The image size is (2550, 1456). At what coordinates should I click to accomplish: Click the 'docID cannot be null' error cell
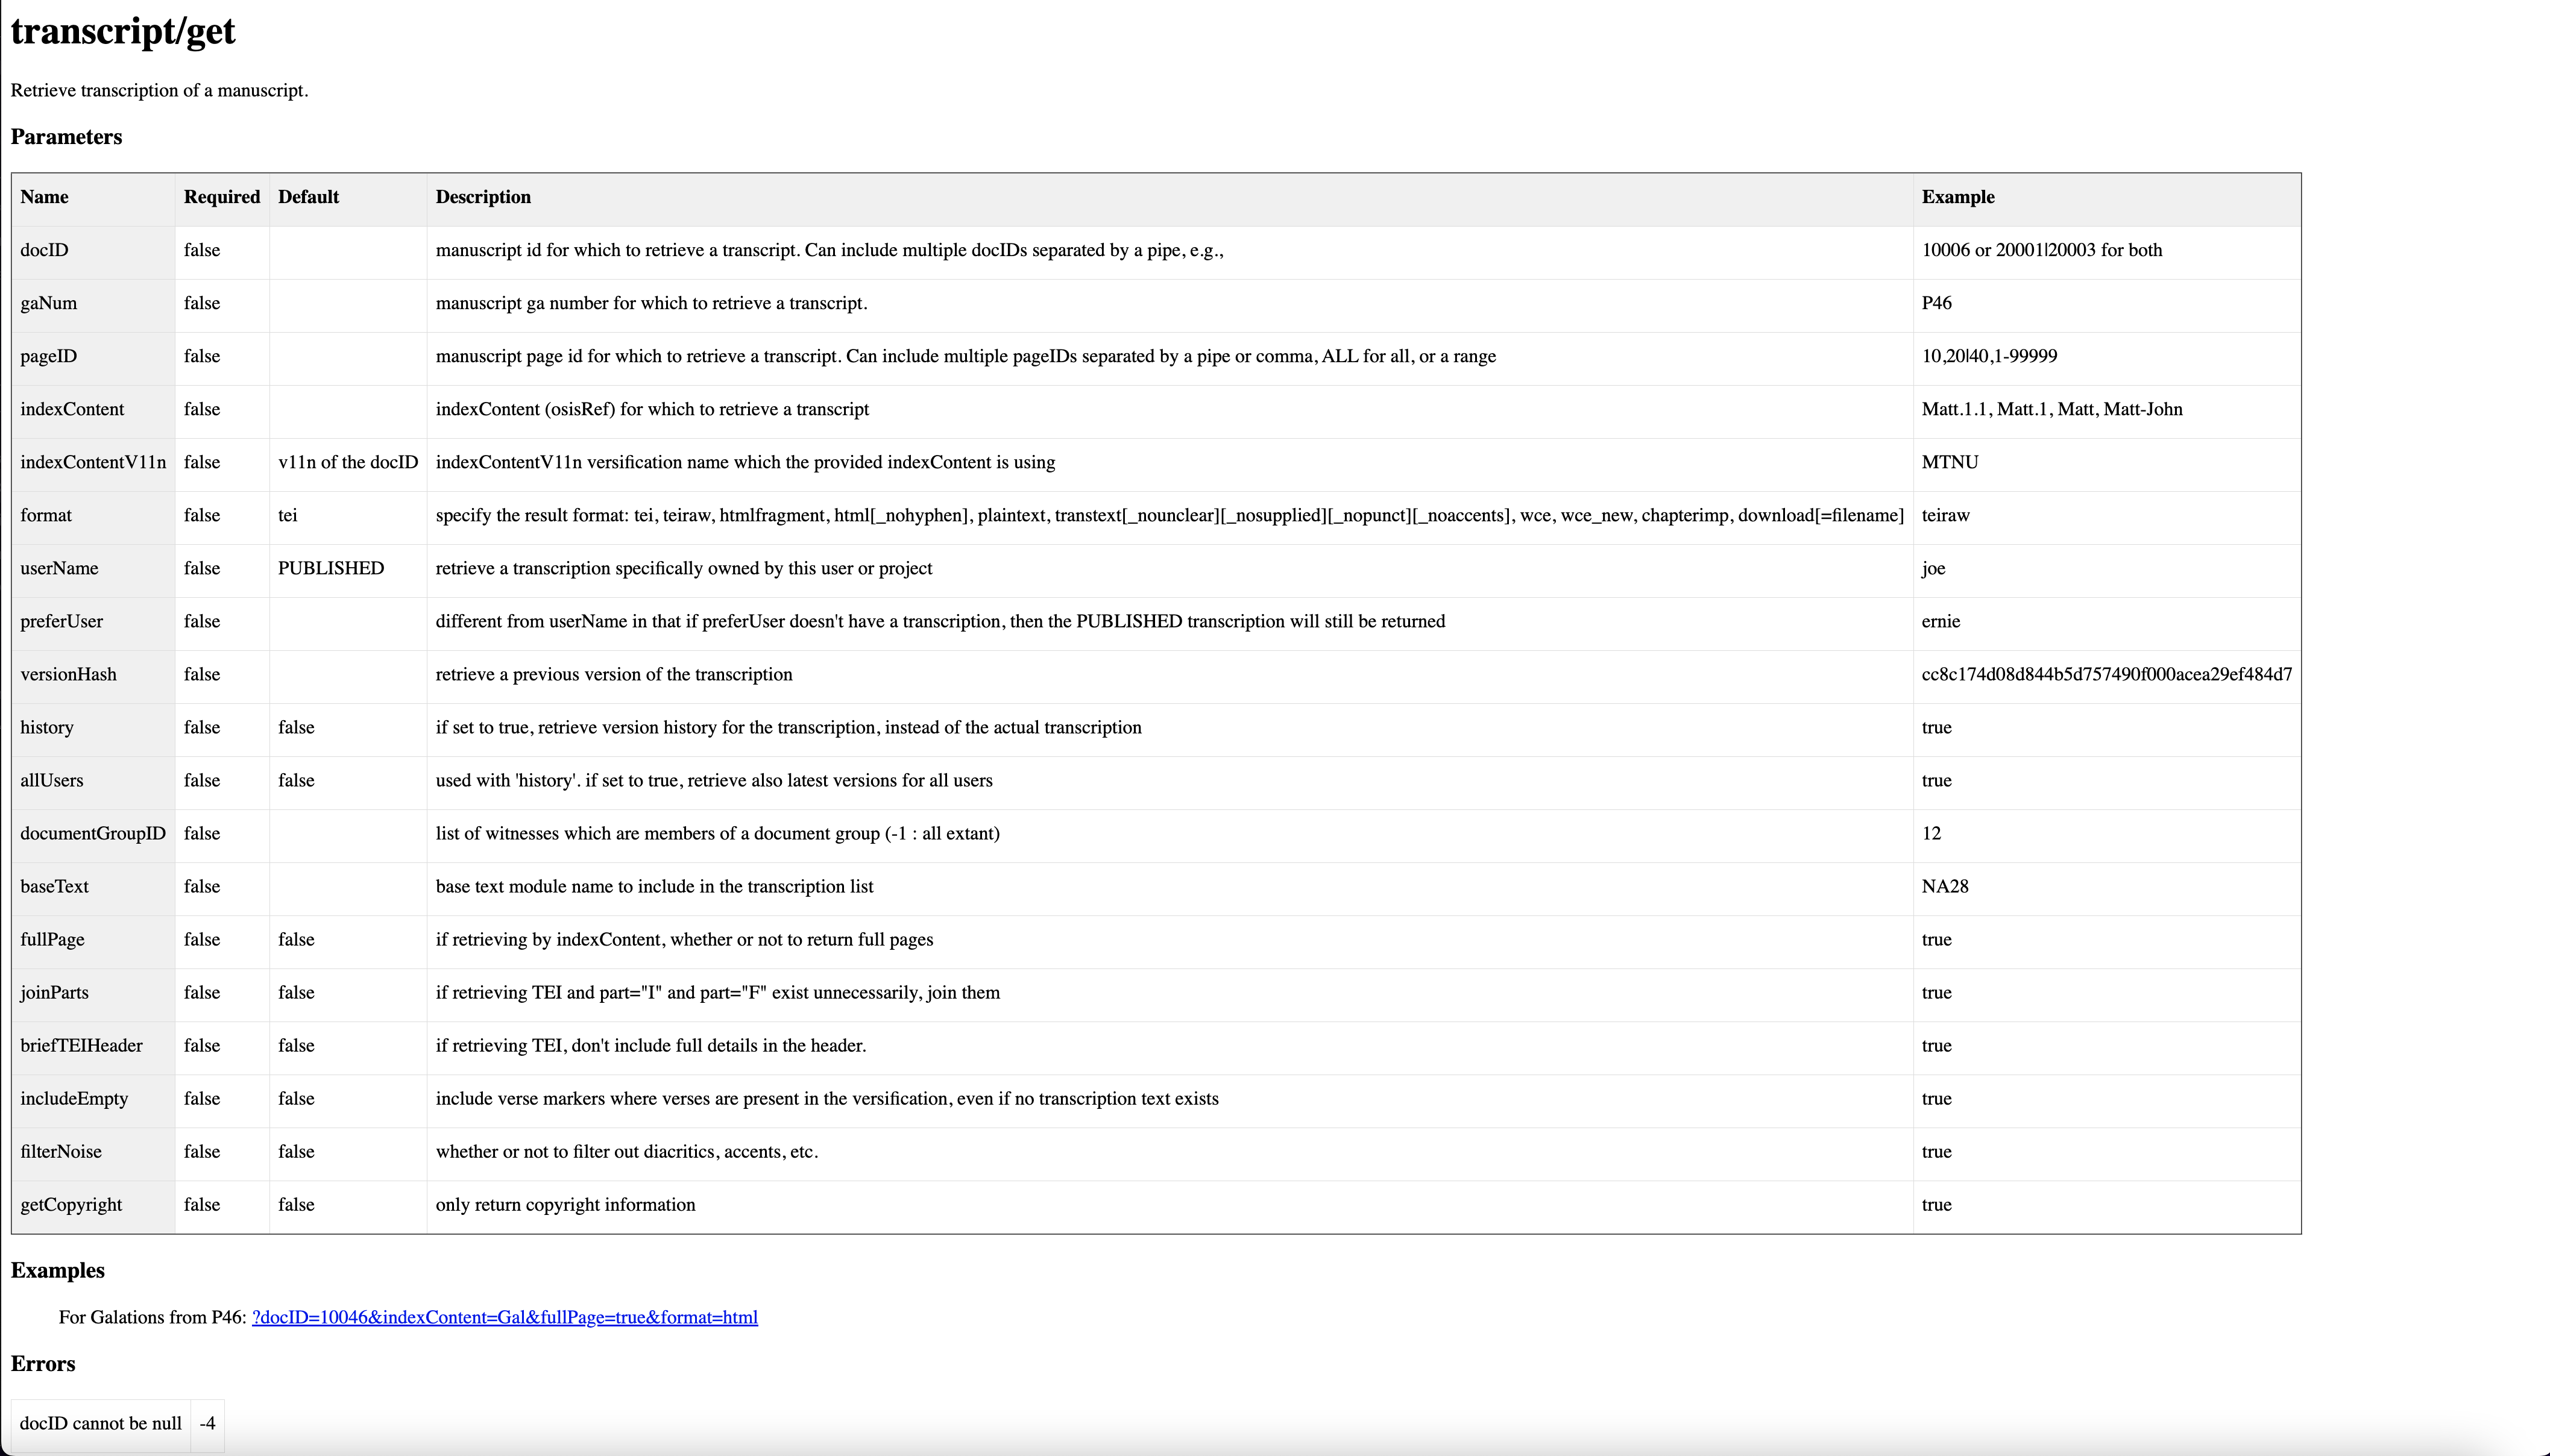point(101,1423)
